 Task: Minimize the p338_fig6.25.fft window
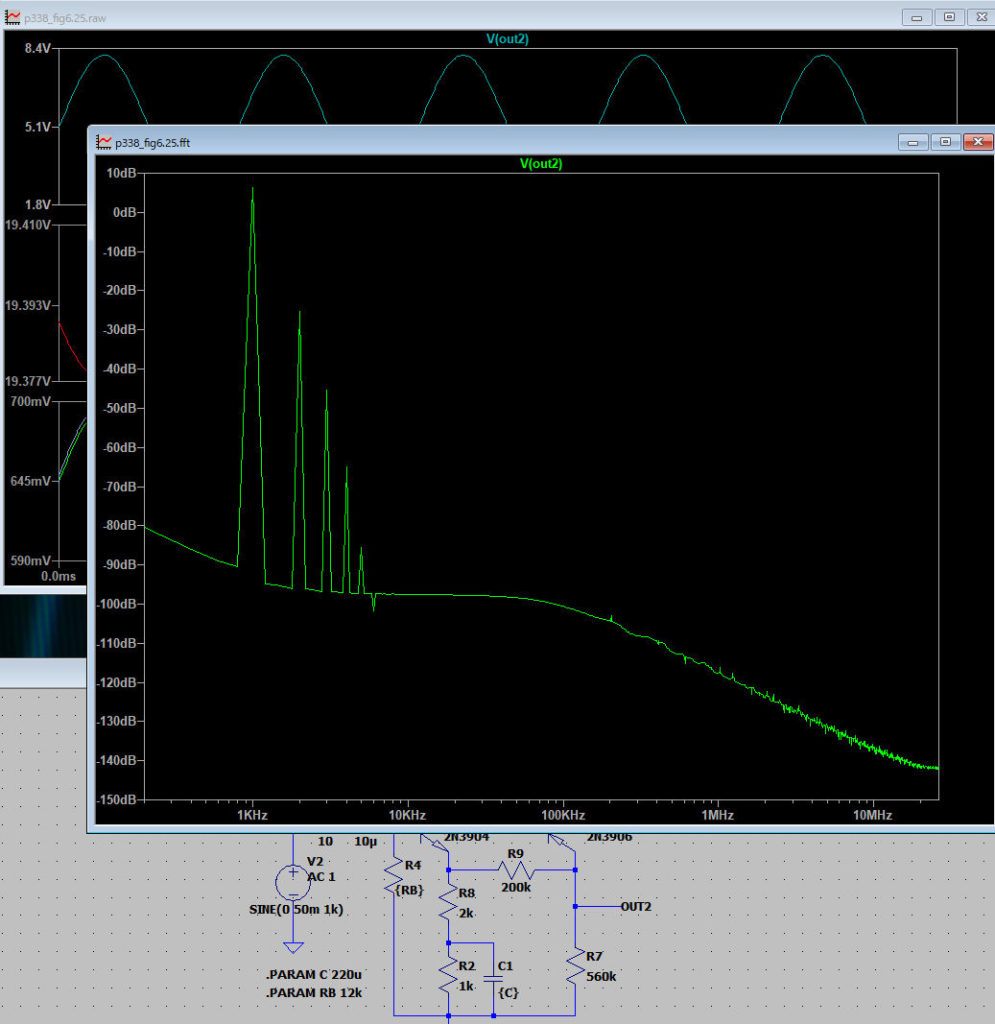pyautogui.click(x=914, y=142)
